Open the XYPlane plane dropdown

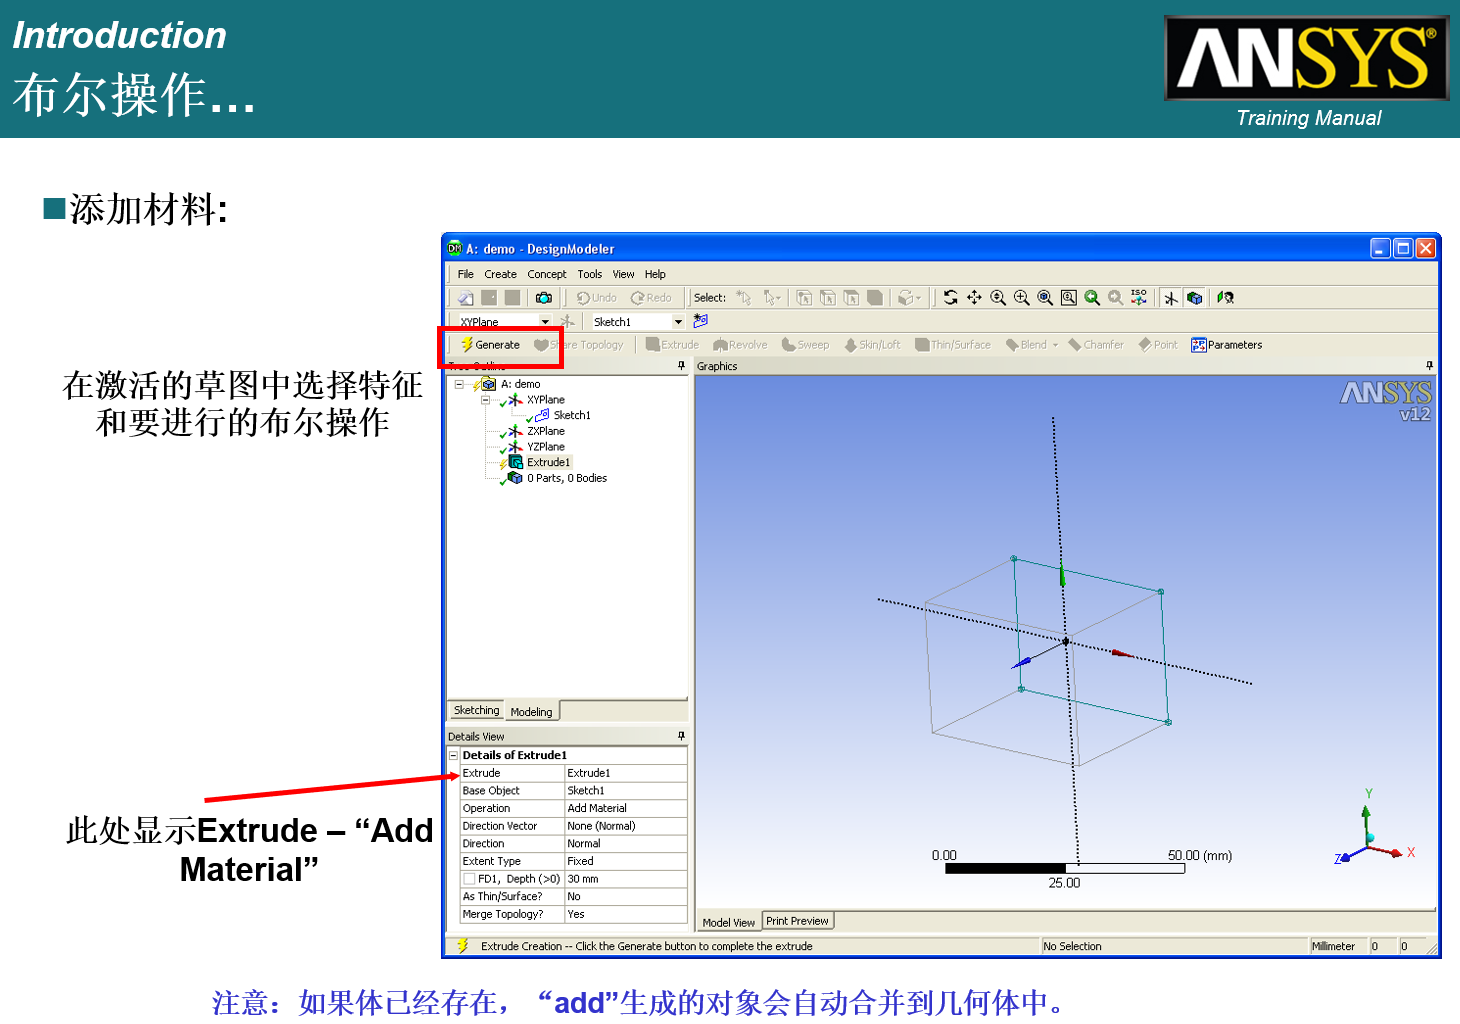[547, 321]
